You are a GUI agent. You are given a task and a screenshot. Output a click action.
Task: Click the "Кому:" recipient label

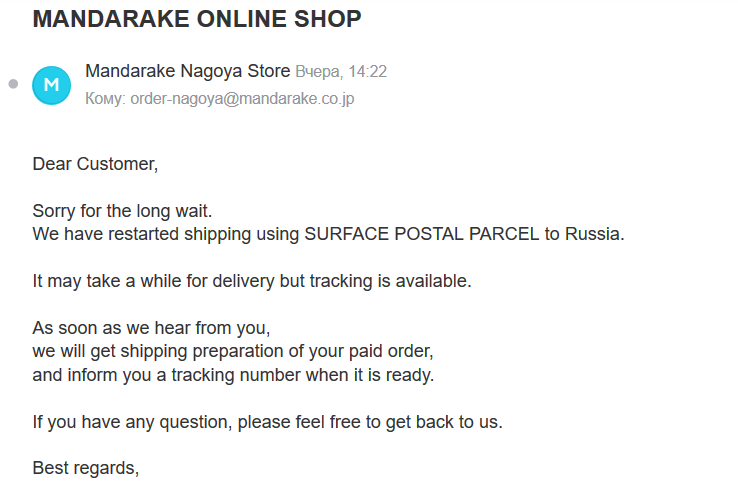106,99
